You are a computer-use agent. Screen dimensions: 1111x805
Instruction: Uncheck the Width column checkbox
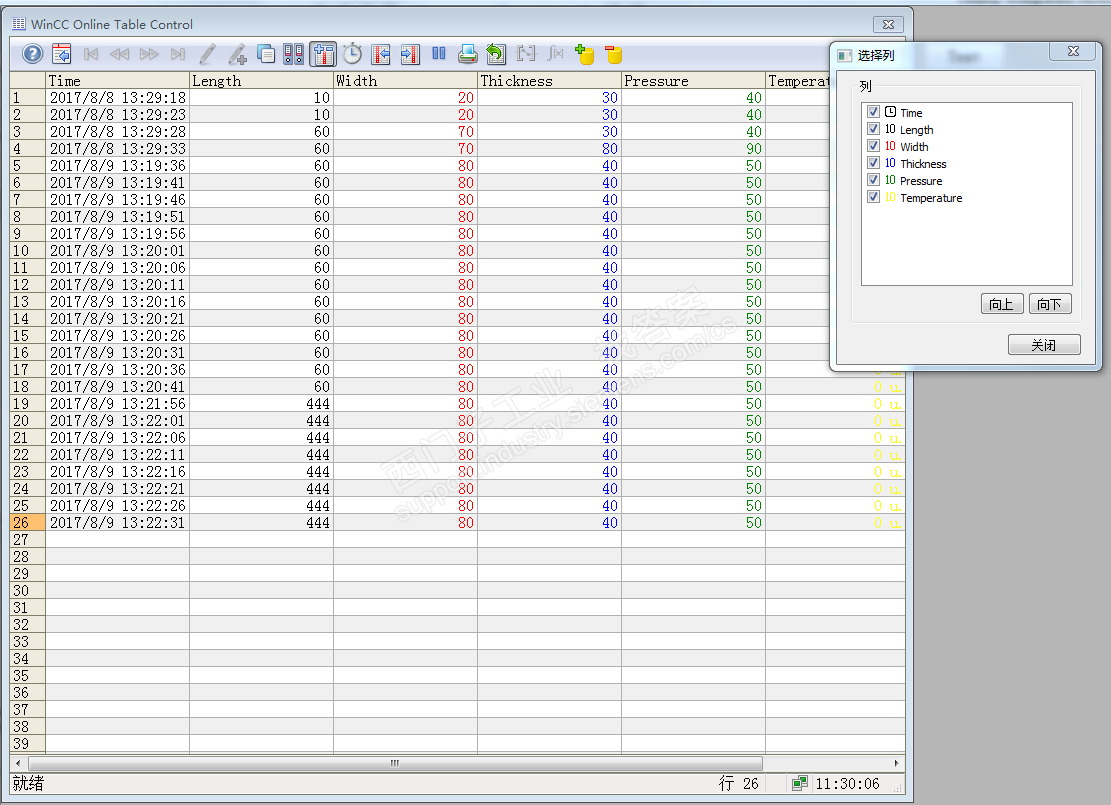pyautogui.click(x=874, y=146)
